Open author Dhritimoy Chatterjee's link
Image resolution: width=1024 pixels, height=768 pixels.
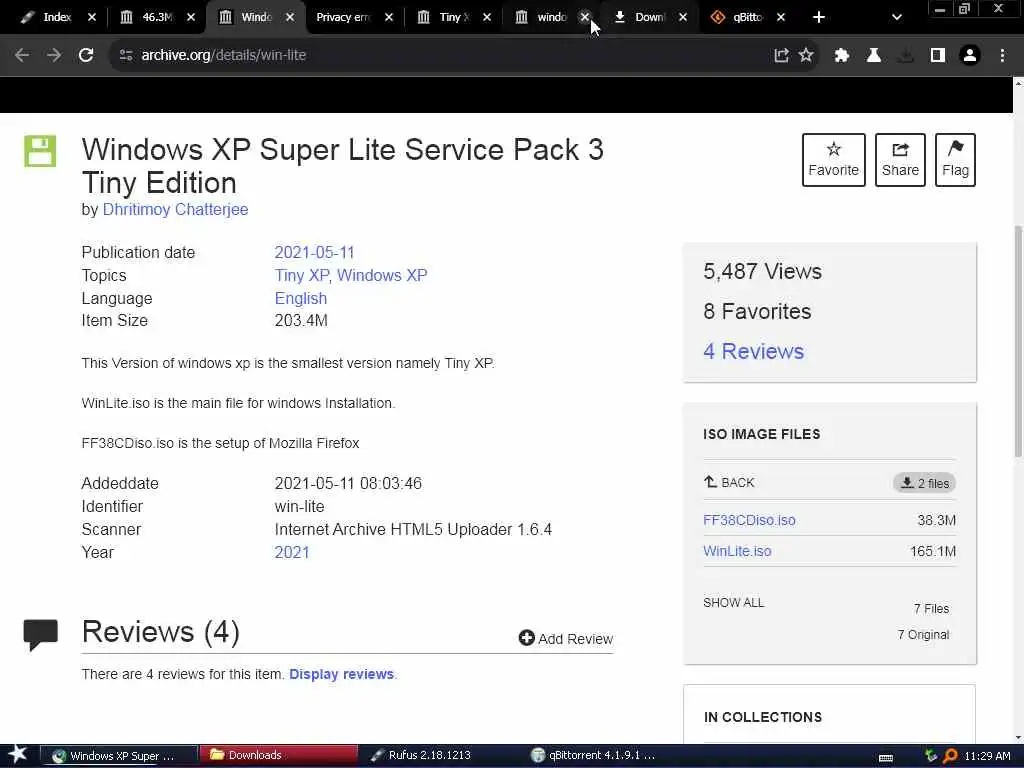175,210
